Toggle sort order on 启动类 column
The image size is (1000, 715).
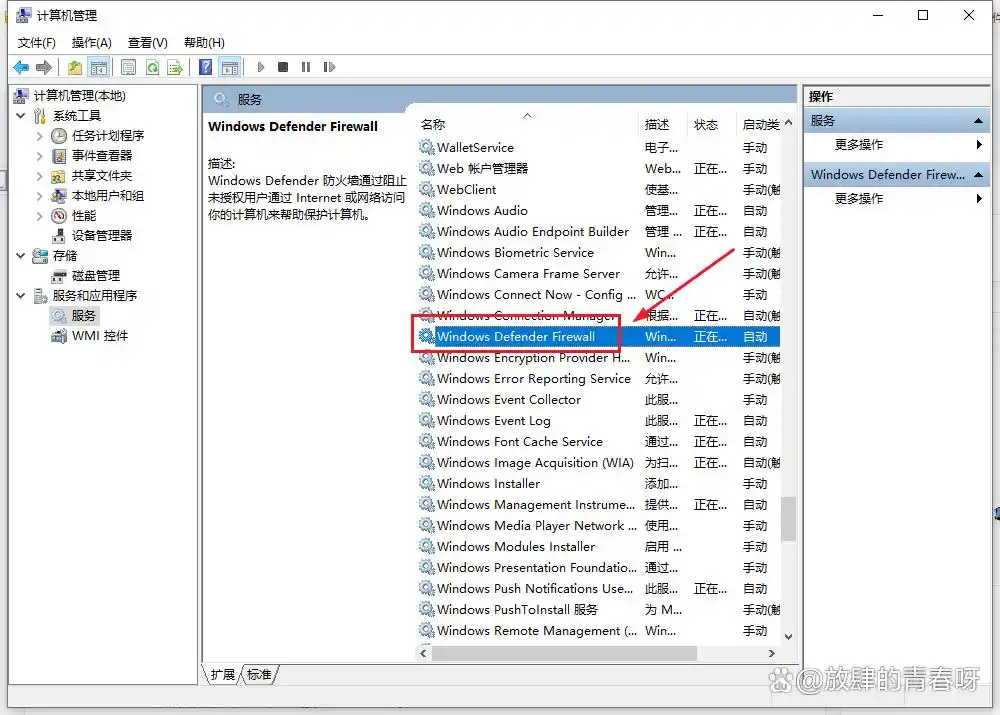click(762, 124)
